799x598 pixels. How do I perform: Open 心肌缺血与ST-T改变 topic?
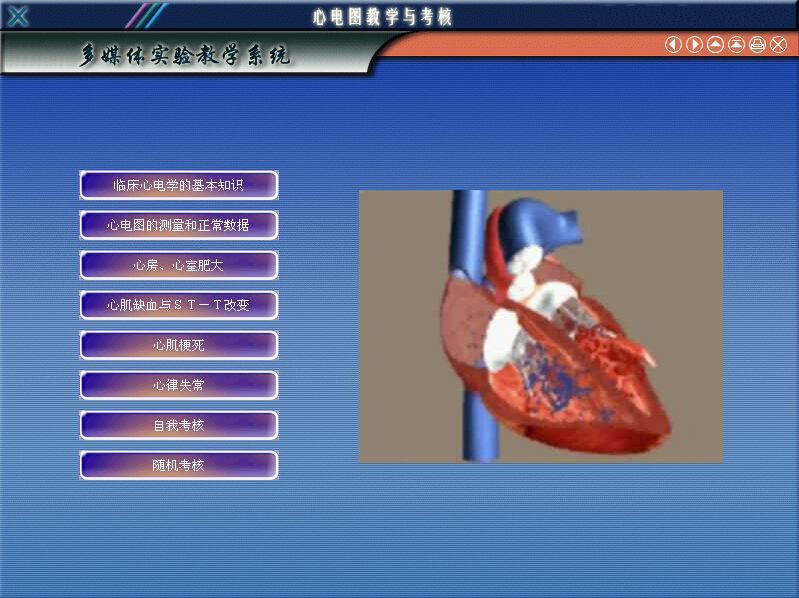[179, 305]
